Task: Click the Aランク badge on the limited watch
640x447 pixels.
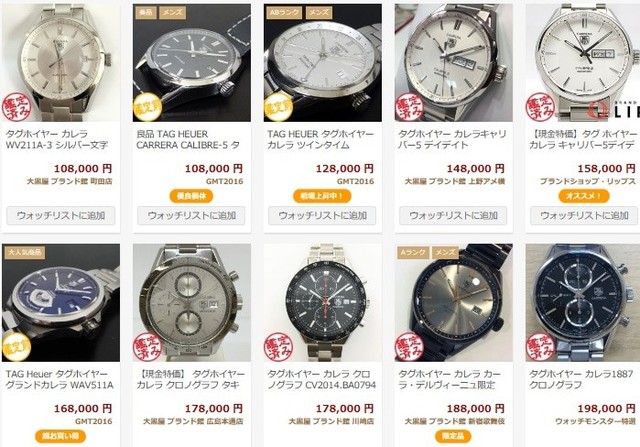Action: pos(413,253)
